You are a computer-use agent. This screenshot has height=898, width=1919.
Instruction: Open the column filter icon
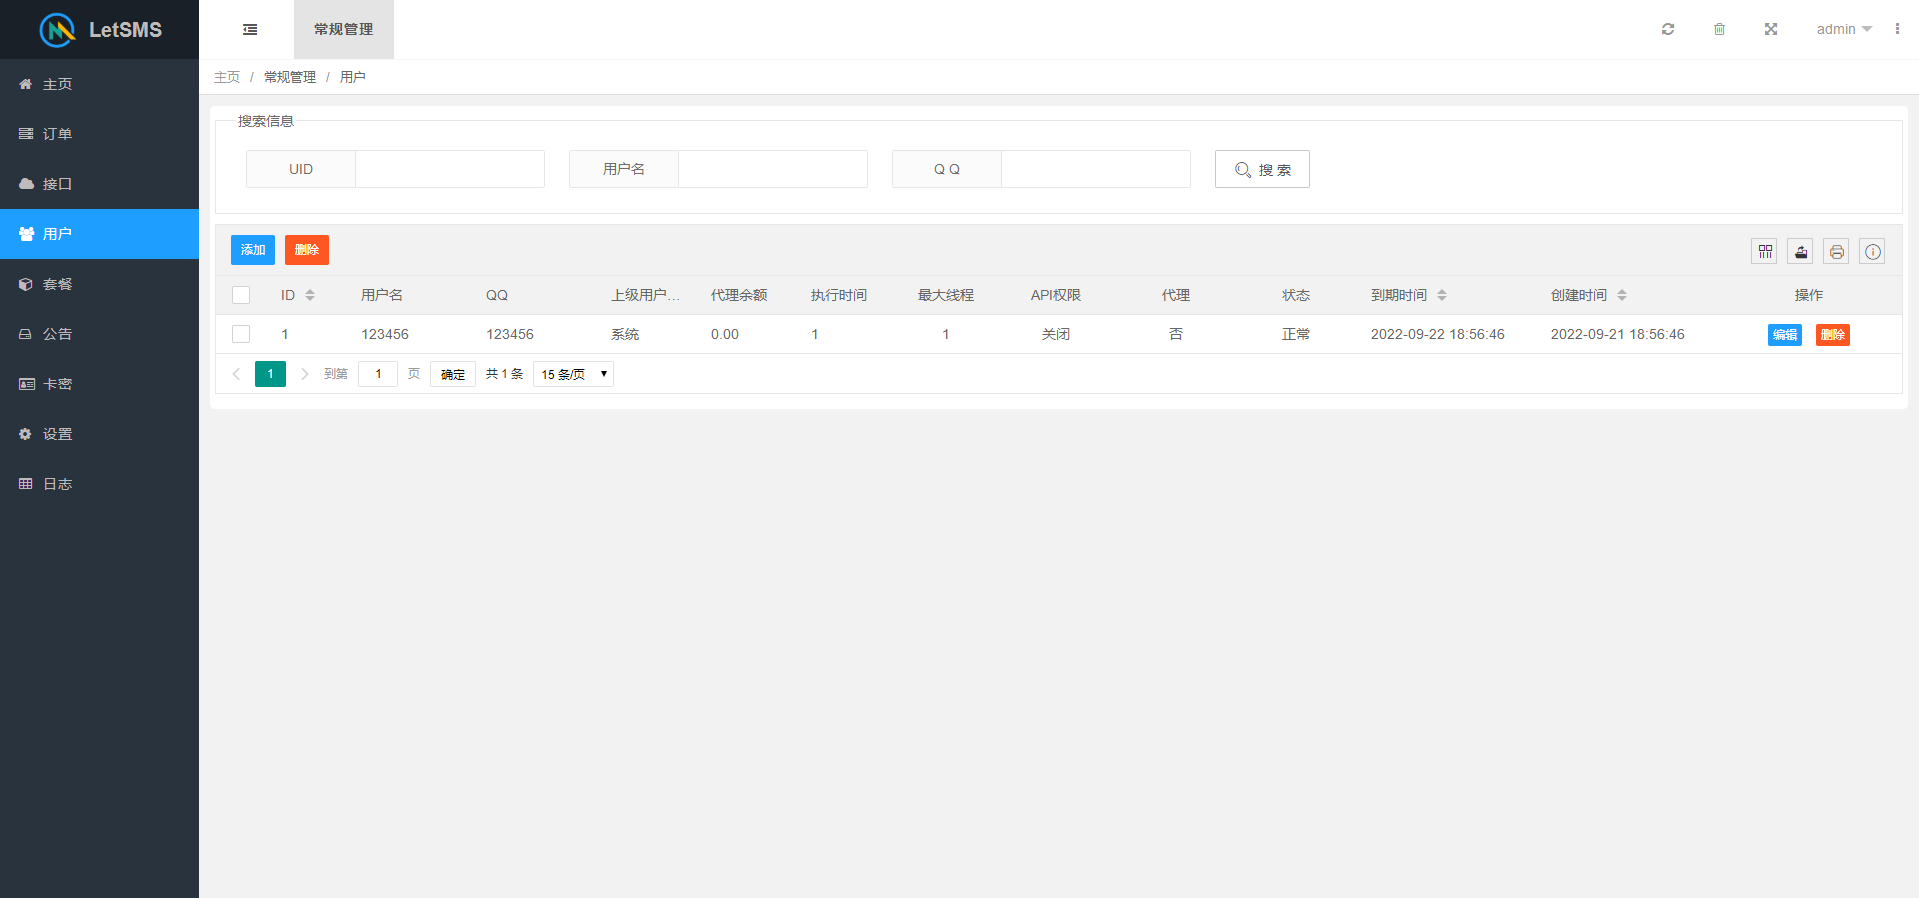click(1765, 251)
